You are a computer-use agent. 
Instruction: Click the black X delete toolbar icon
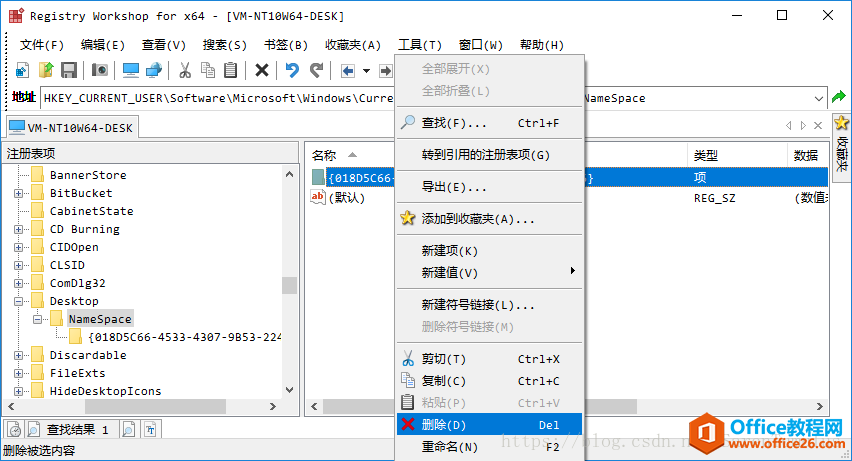[262, 70]
